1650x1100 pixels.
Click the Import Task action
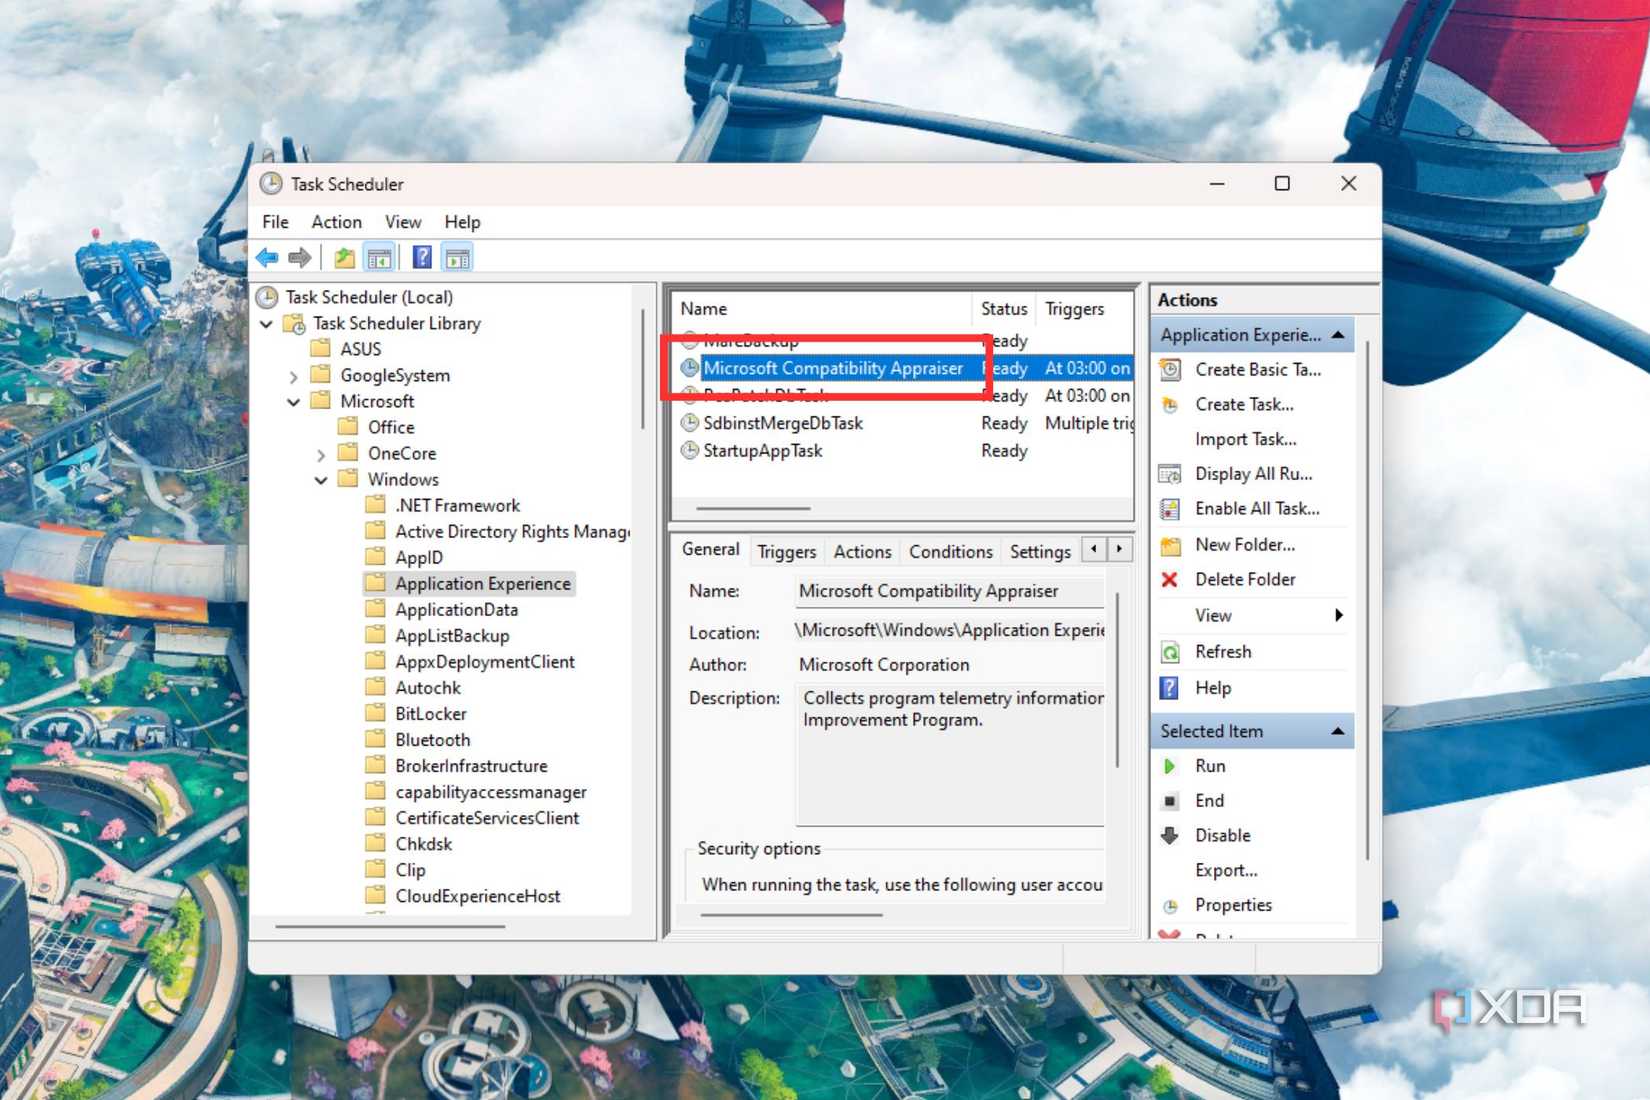click(1246, 438)
